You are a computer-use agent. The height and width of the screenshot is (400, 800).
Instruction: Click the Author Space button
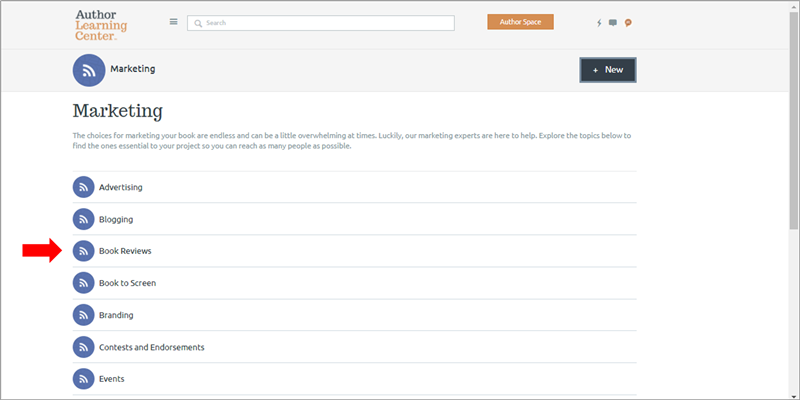(520, 22)
